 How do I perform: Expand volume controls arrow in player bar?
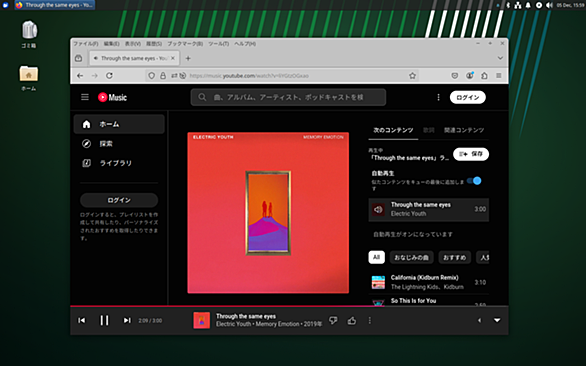(x=479, y=320)
